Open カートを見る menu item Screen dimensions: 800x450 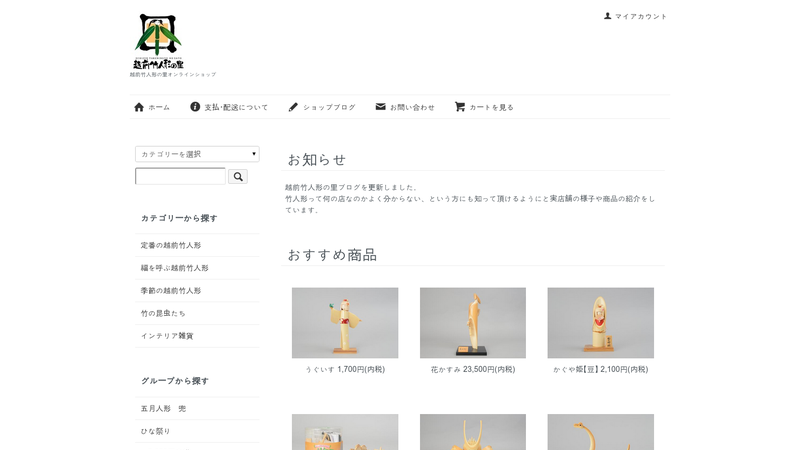pyautogui.click(x=491, y=107)
